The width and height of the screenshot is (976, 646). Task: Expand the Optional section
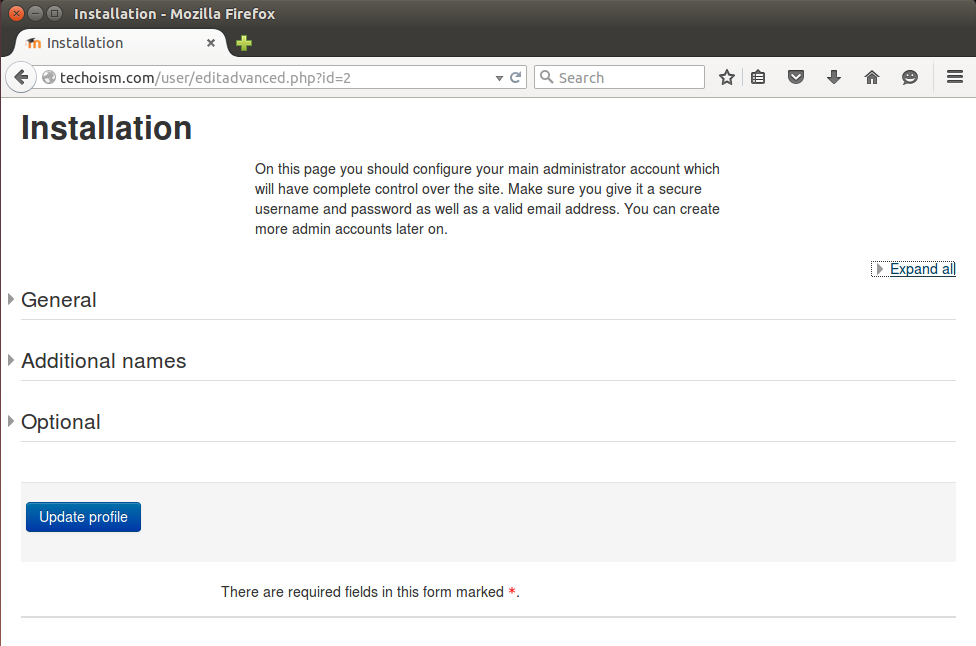tap(60, 422)
